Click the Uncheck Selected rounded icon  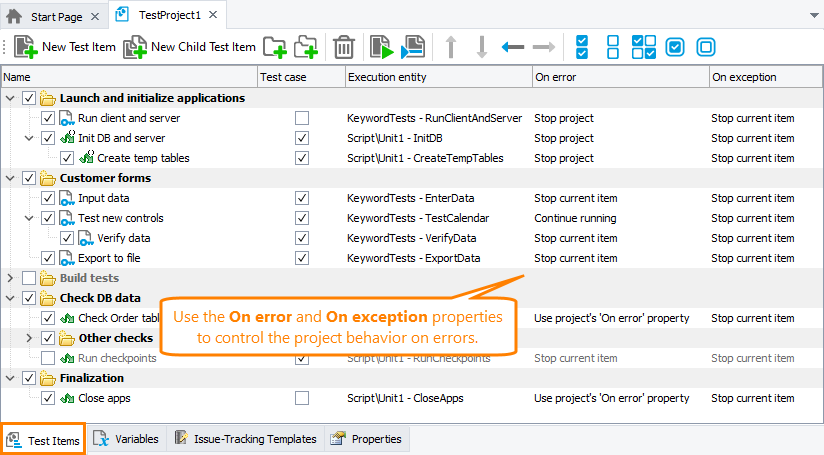[706, 47]
